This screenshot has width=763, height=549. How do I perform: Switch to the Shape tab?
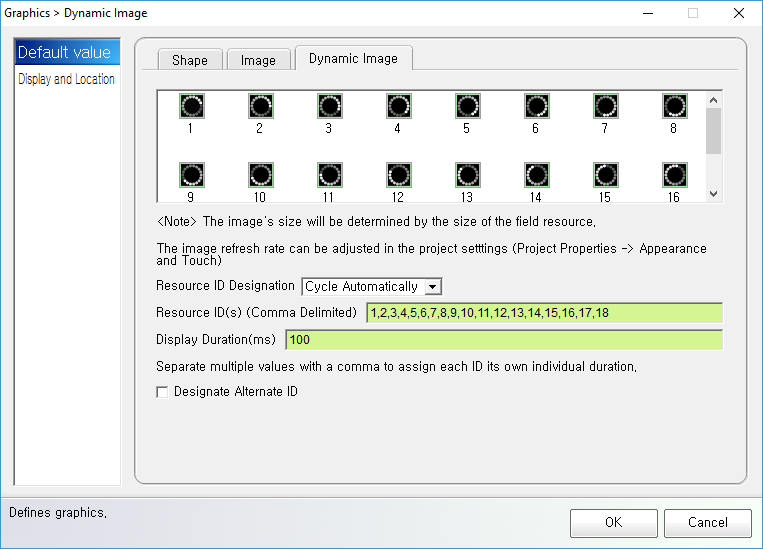190,60
